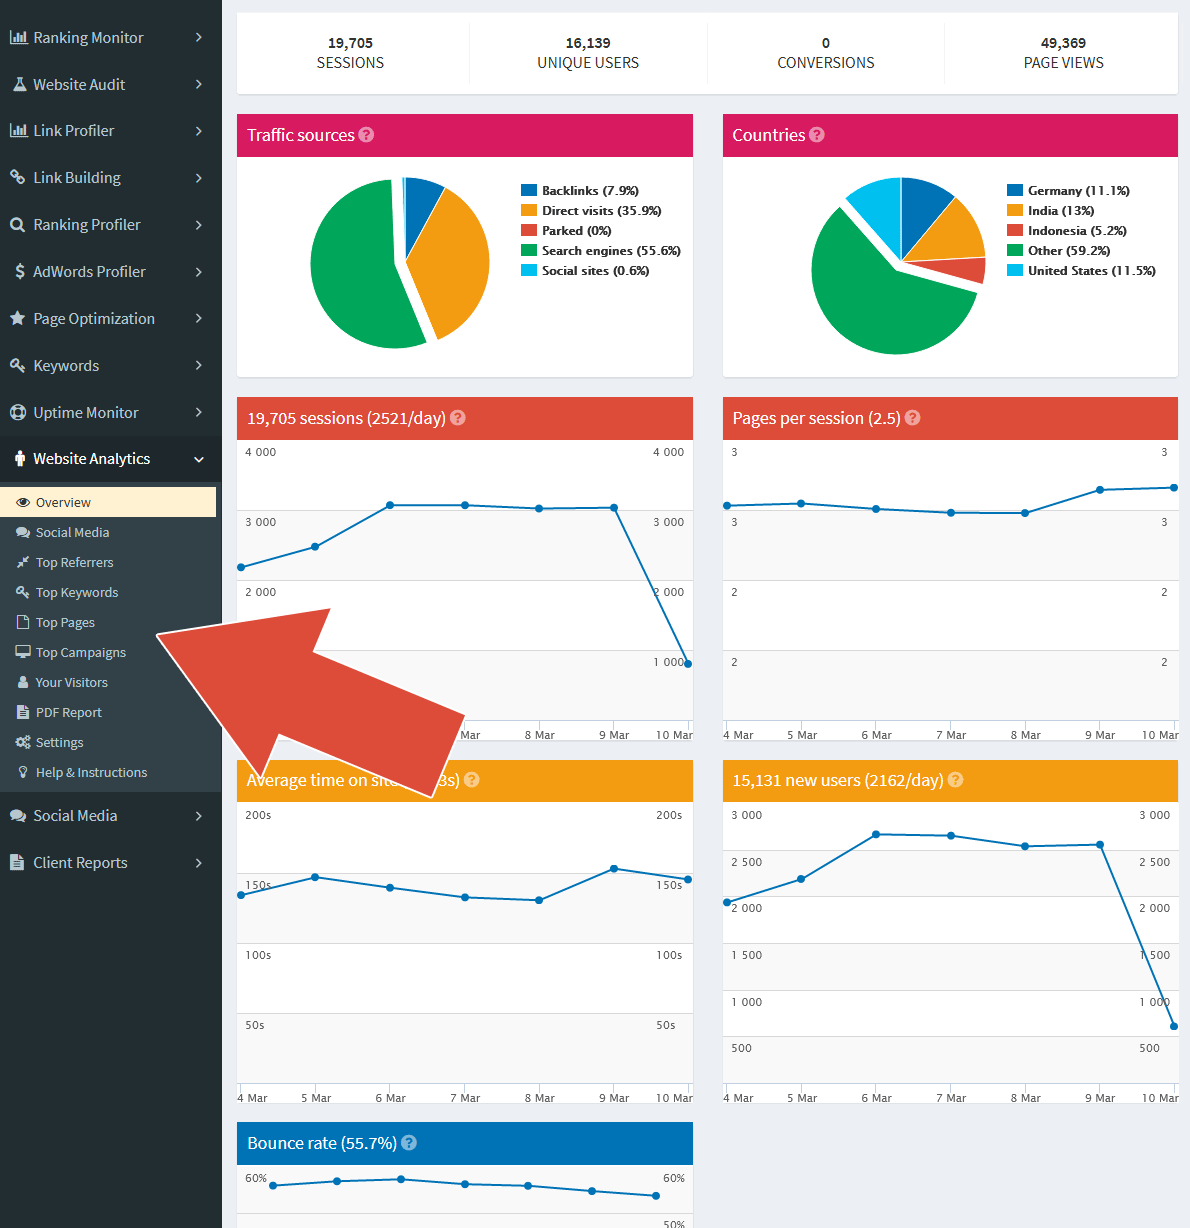Select the Page Optimization star icon

18,318
